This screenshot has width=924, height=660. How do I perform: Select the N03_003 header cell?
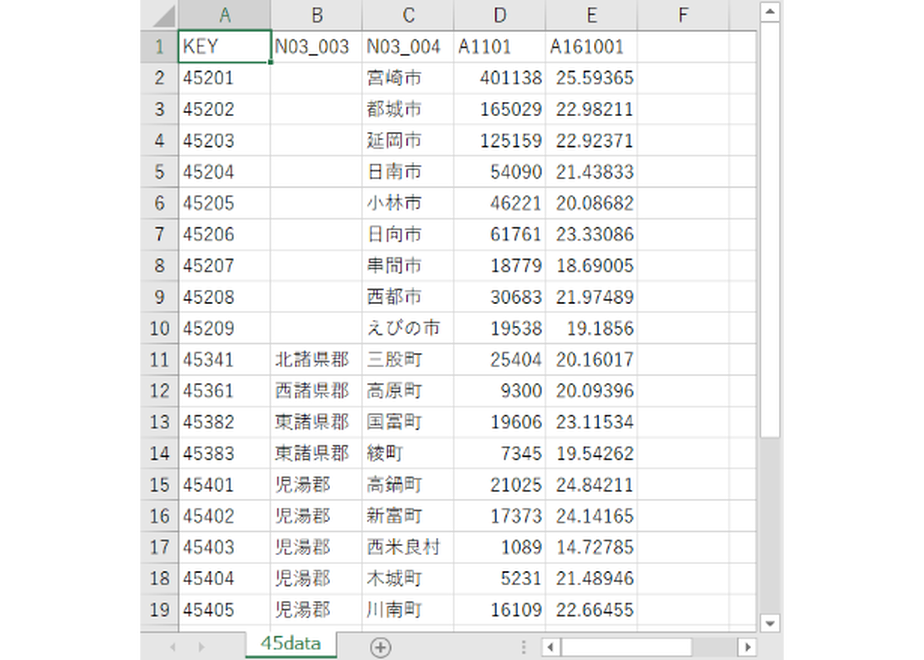click(x=316, y=47)
